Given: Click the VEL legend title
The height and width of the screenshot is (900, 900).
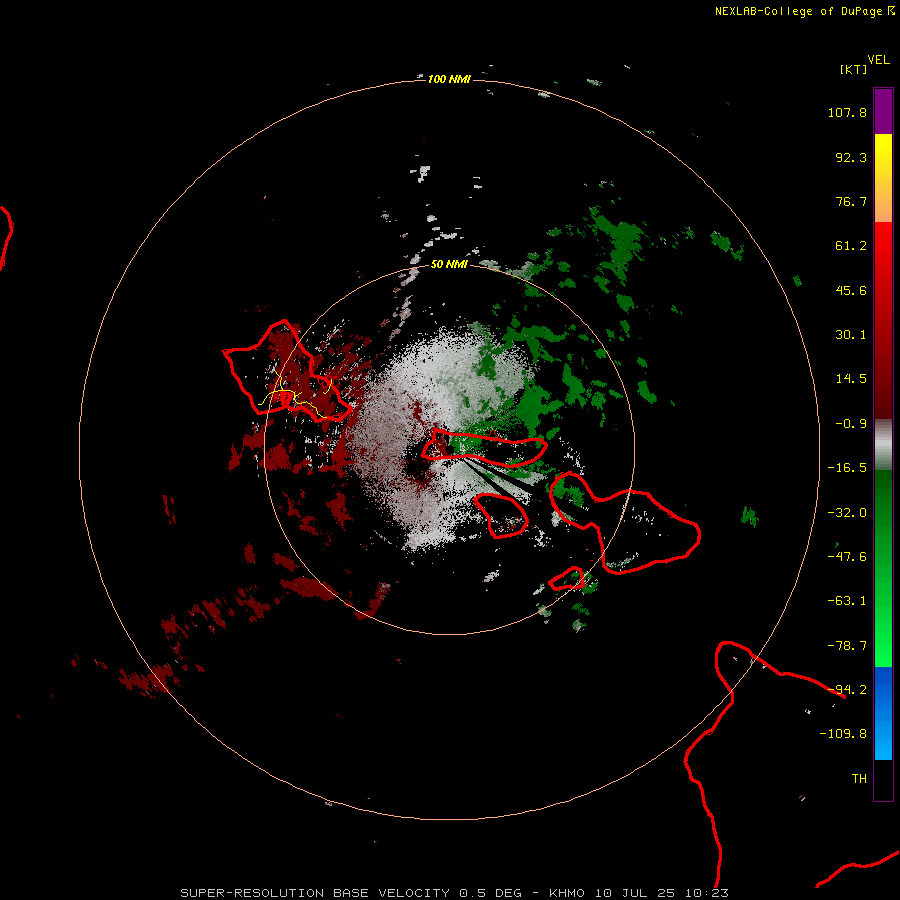Looking at the screenshot, I should 879,60.
